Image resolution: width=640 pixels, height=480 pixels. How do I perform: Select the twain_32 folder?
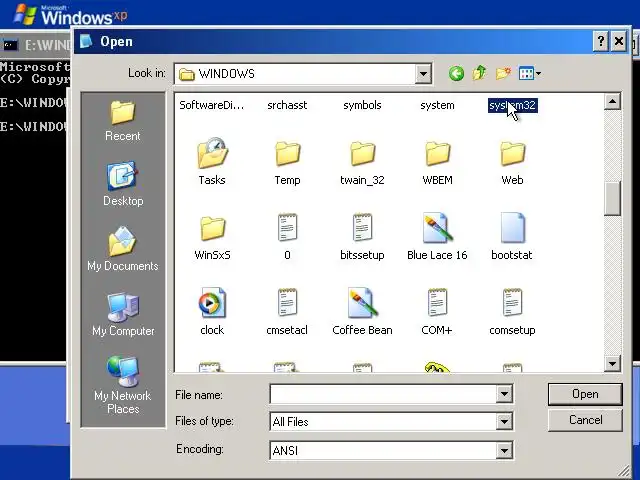point(362,163)
